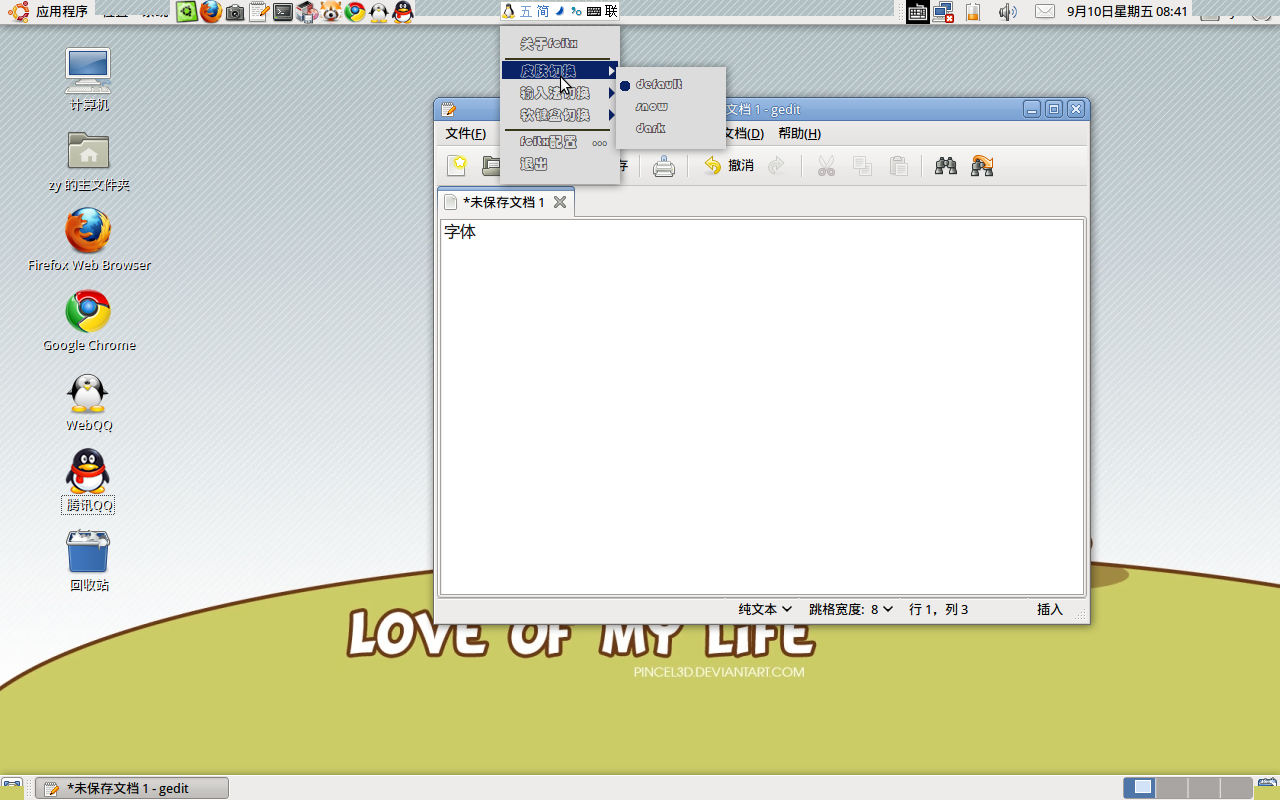1280x800 pixels.
Task: Open terminal icon in top panel
Action: pos(283,12)
